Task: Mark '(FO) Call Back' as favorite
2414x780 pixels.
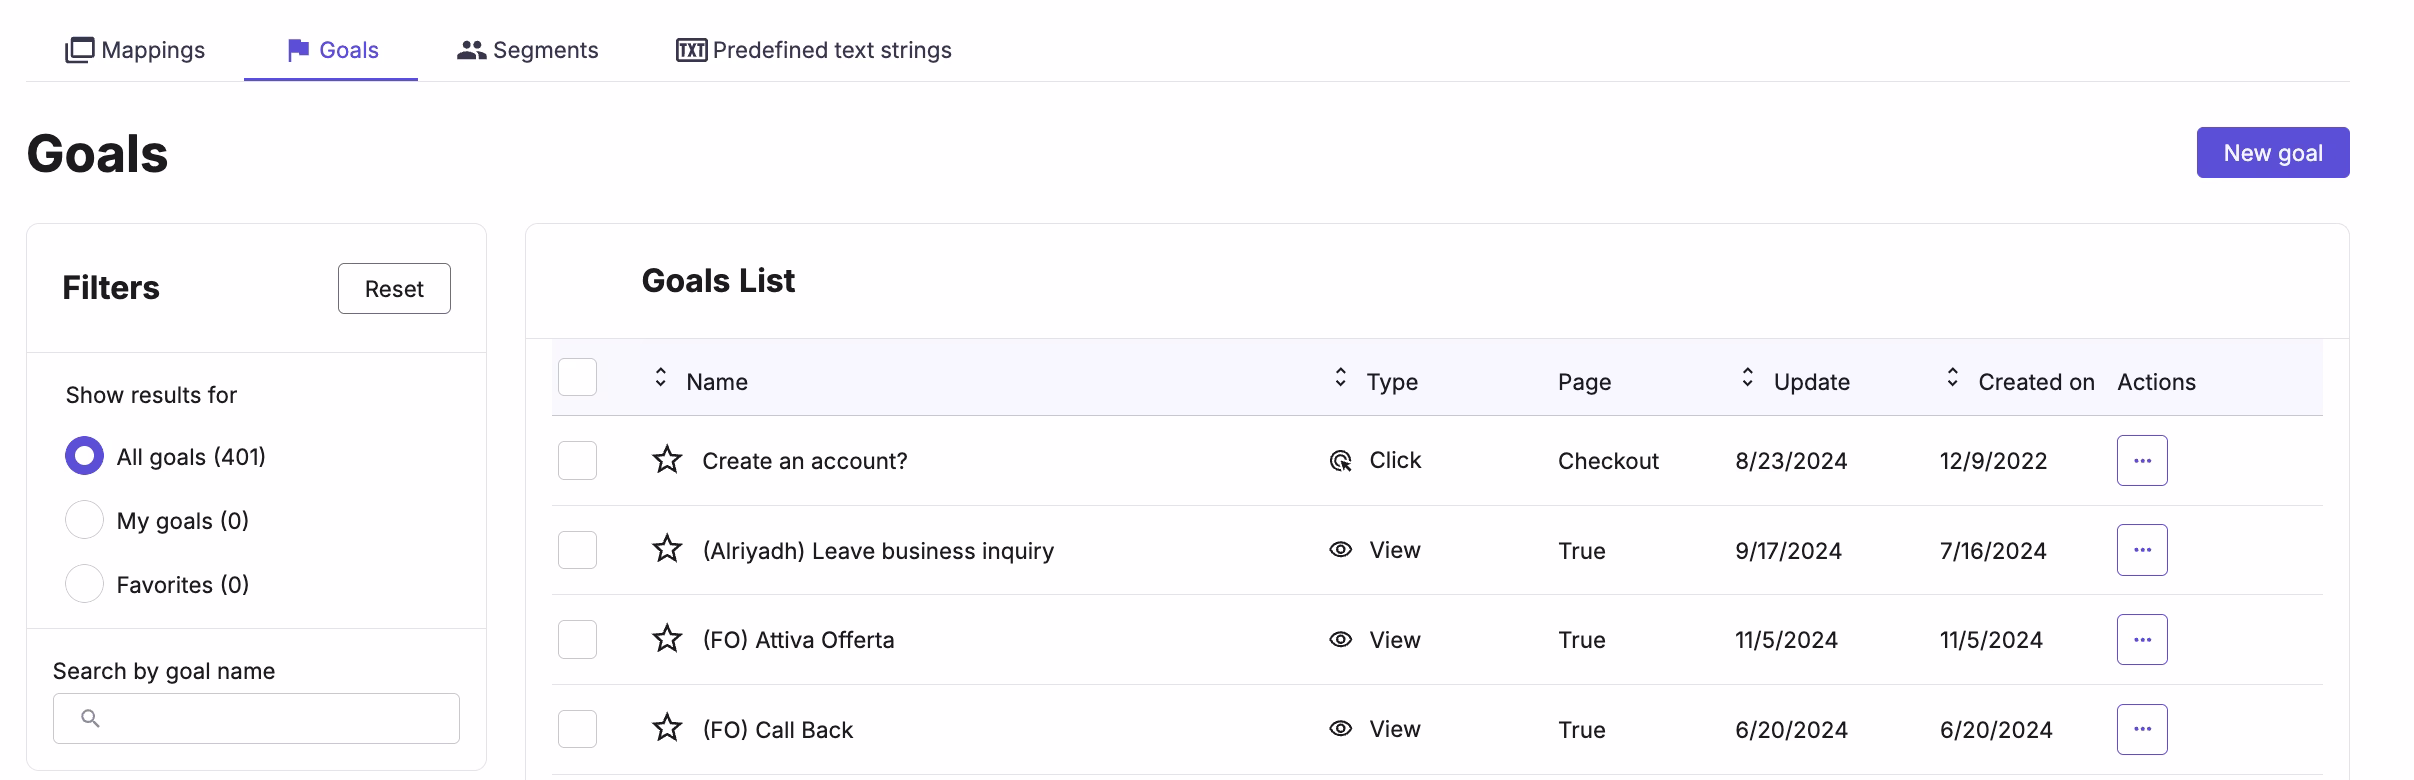Action: pos(667,728)
